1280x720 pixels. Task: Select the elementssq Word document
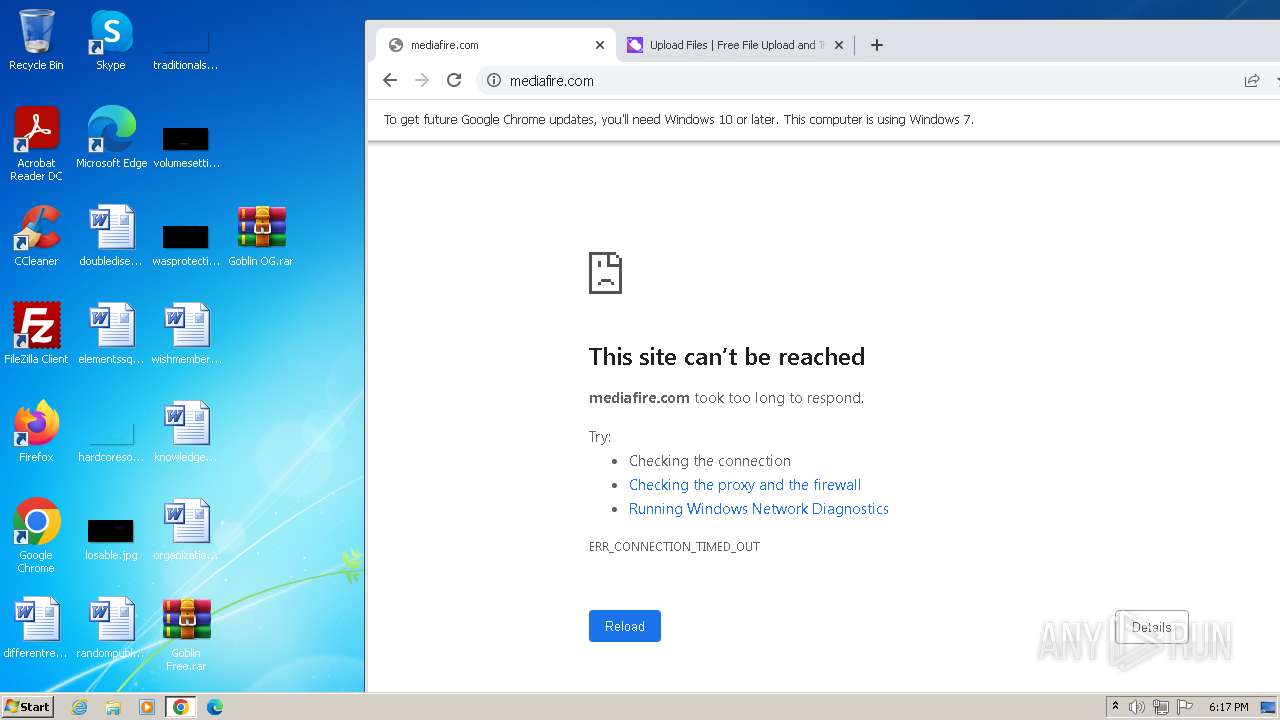[x=111, y=333]
